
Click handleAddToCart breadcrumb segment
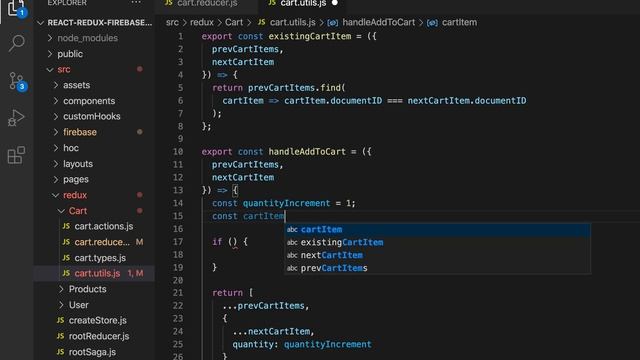coord(378,22)
